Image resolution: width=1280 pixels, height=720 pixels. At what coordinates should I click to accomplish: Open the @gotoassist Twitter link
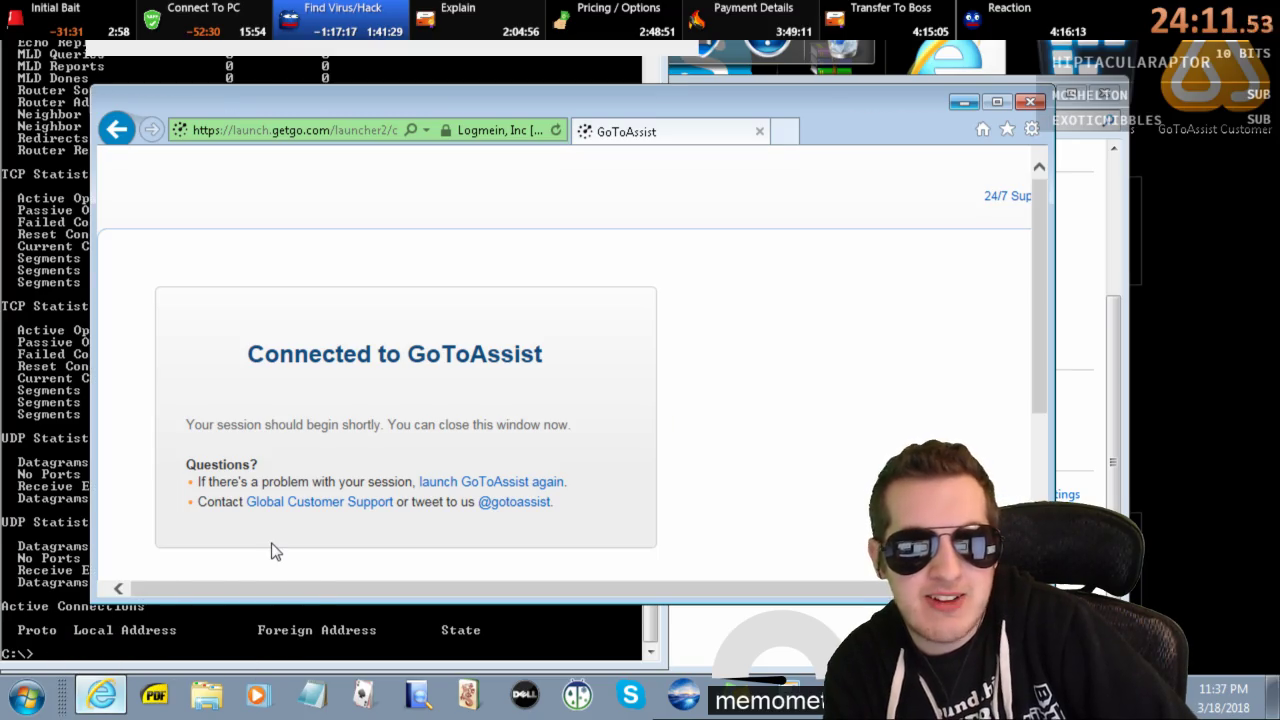(514, 502)
